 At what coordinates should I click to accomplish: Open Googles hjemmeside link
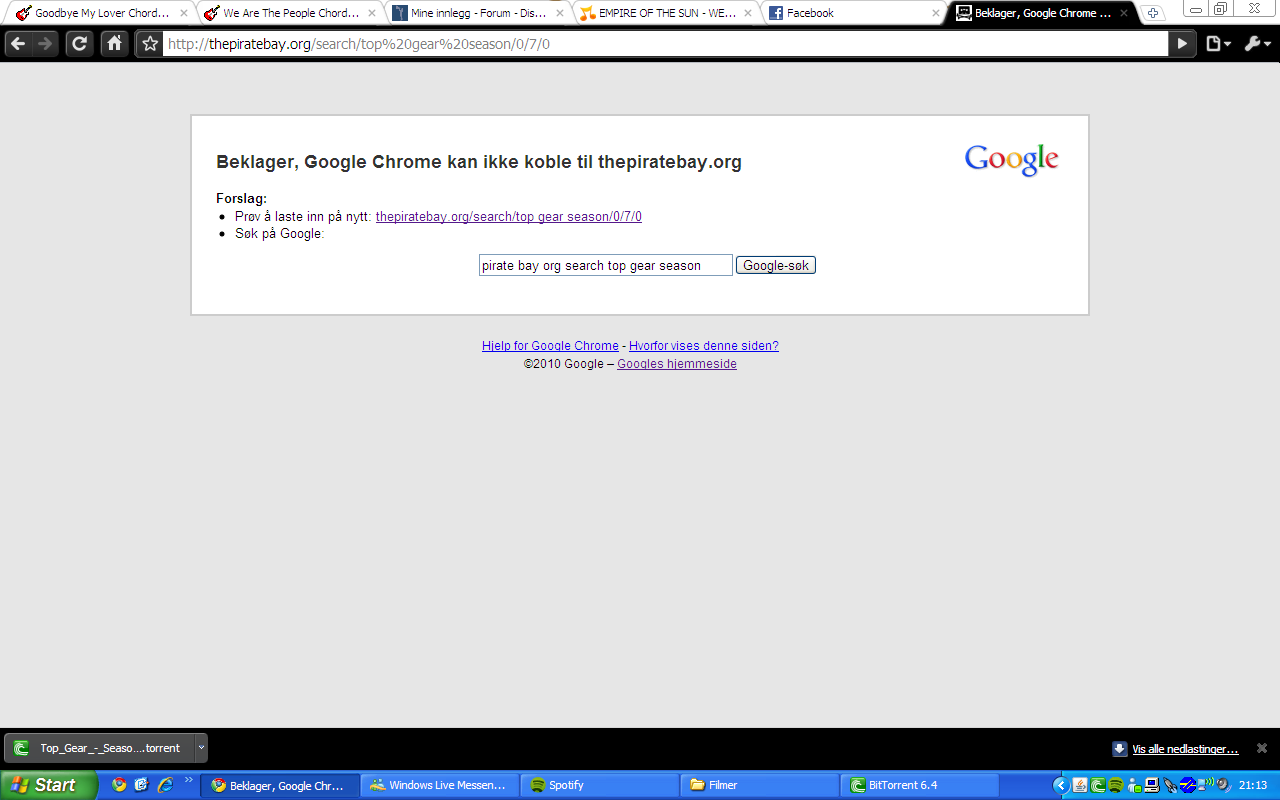(677, 364)
